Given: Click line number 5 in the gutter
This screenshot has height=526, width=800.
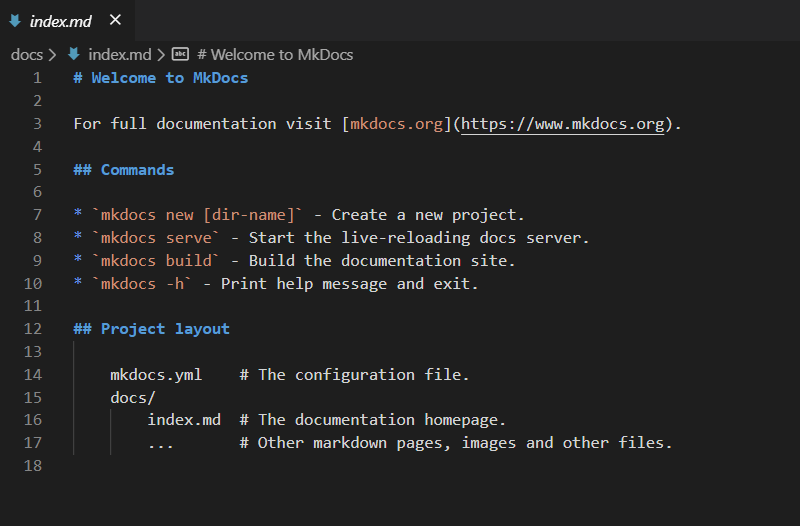Looking at the screenshot, I should [37, 170].
